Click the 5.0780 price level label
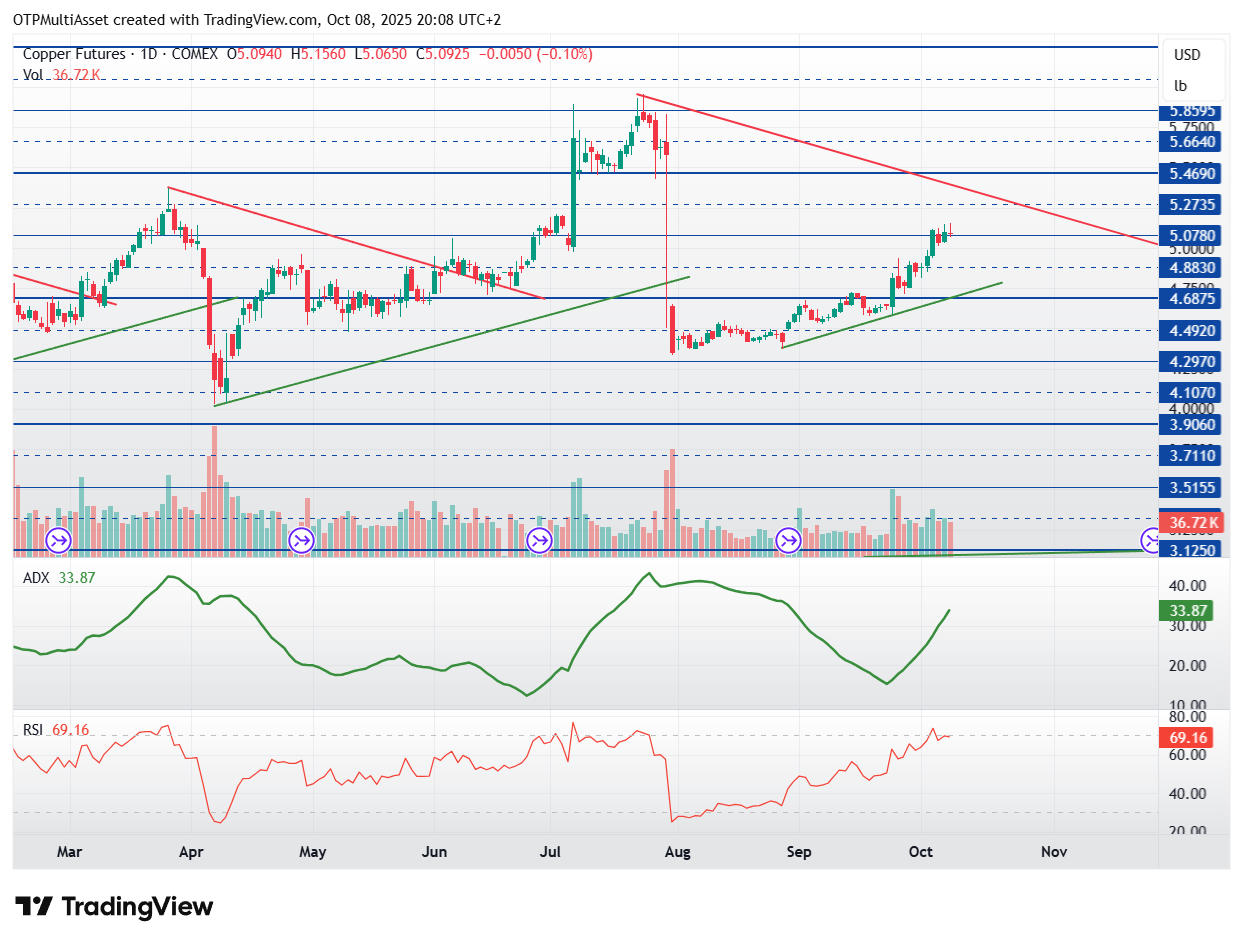Viewport: 1243px width, 944px height. coord(1191,236)
